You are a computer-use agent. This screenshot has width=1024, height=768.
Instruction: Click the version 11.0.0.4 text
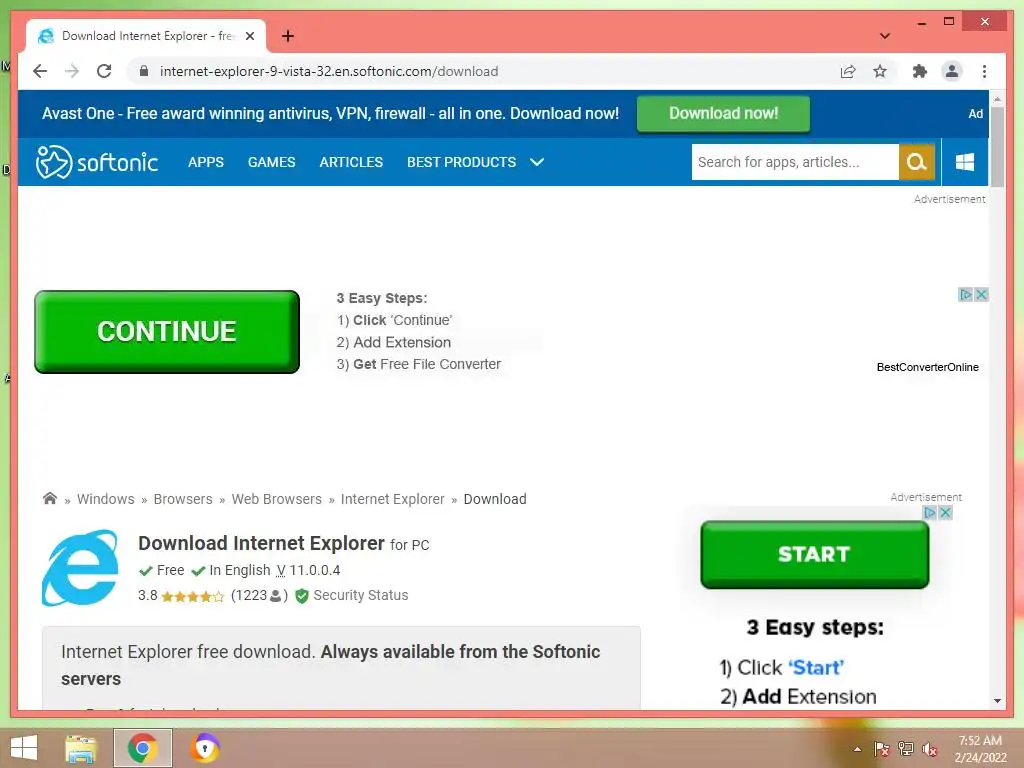(x=315, y=570)
